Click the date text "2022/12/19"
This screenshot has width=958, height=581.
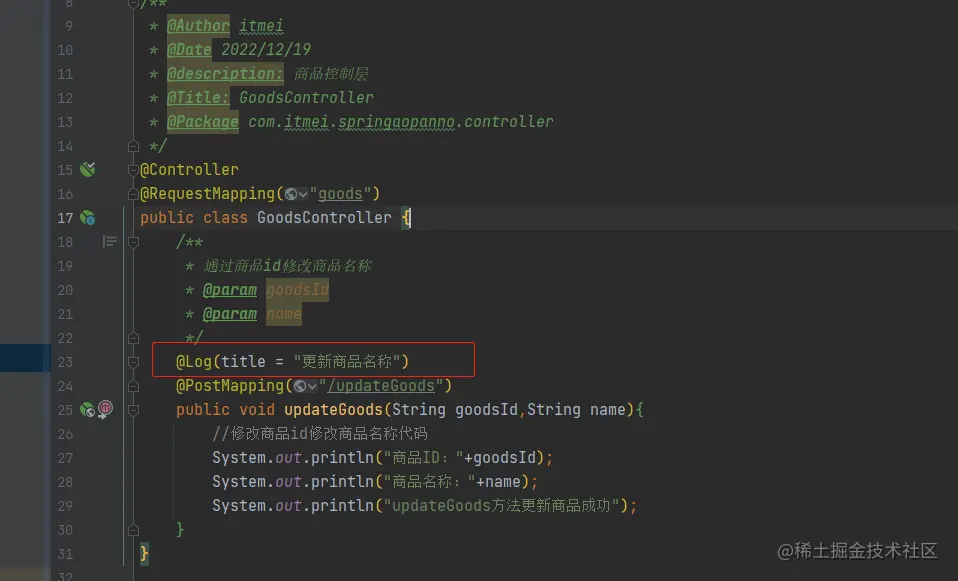coord(266,49)
